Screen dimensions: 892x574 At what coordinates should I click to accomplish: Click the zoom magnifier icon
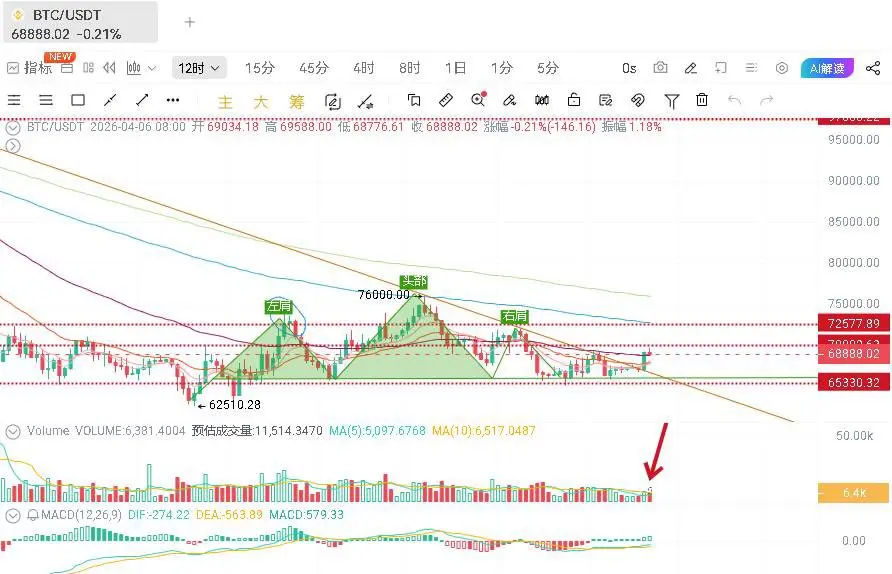(478, 100)
